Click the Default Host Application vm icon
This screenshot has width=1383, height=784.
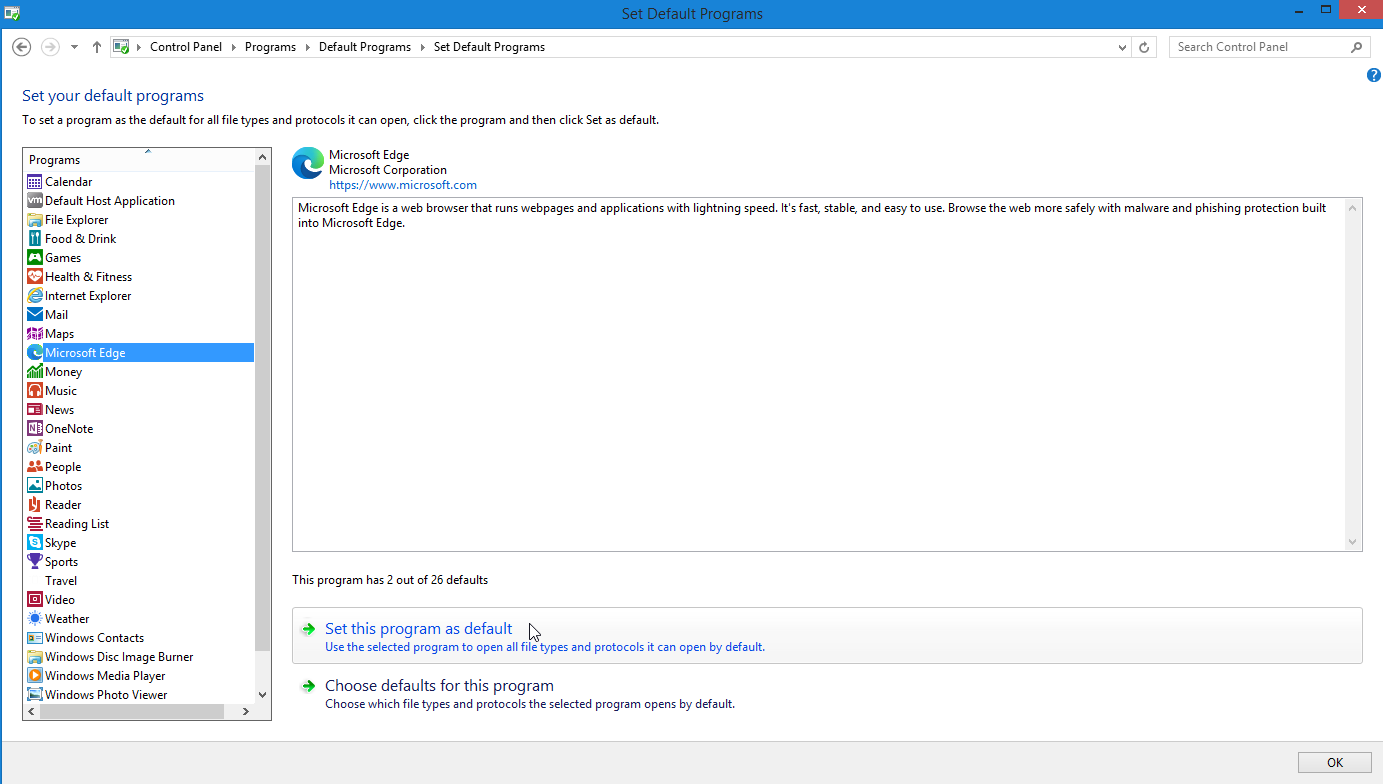pyautogui.click(x=35, y=201)
